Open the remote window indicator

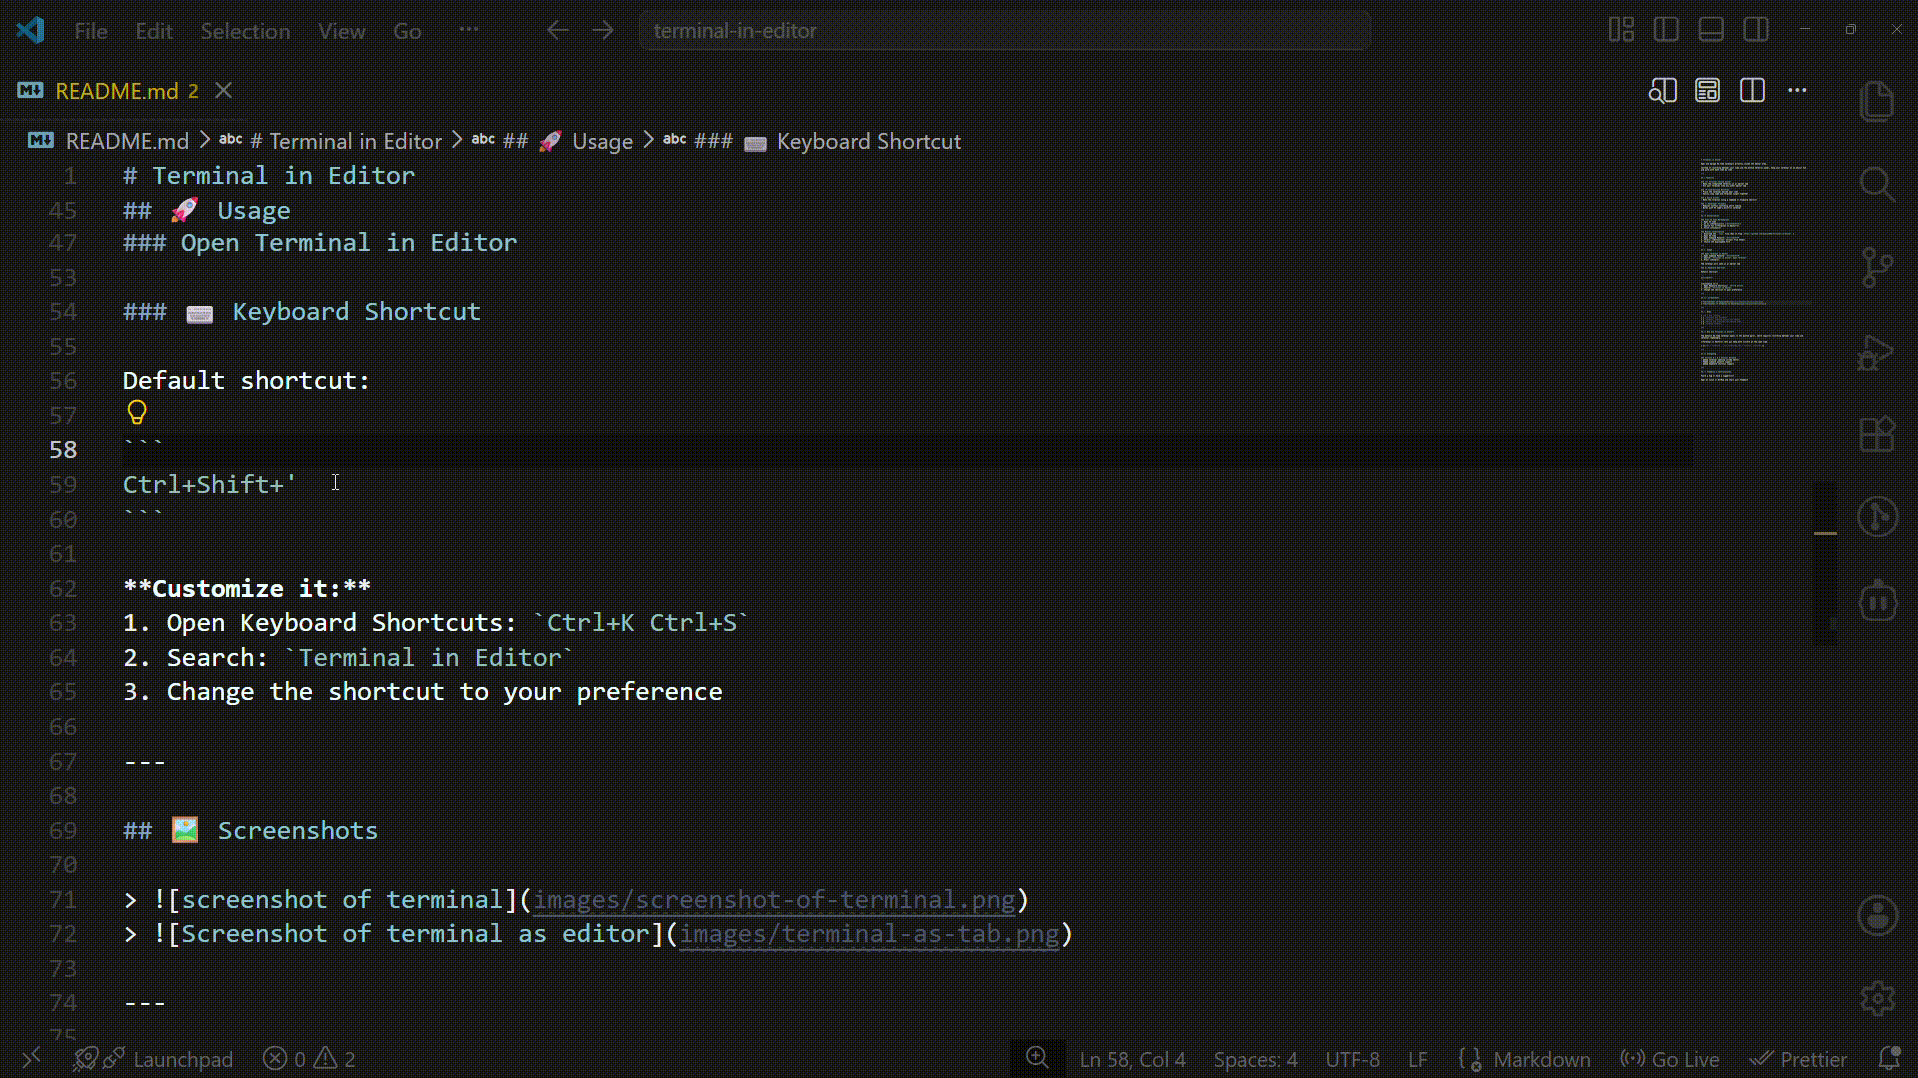tap(31, 1058)
